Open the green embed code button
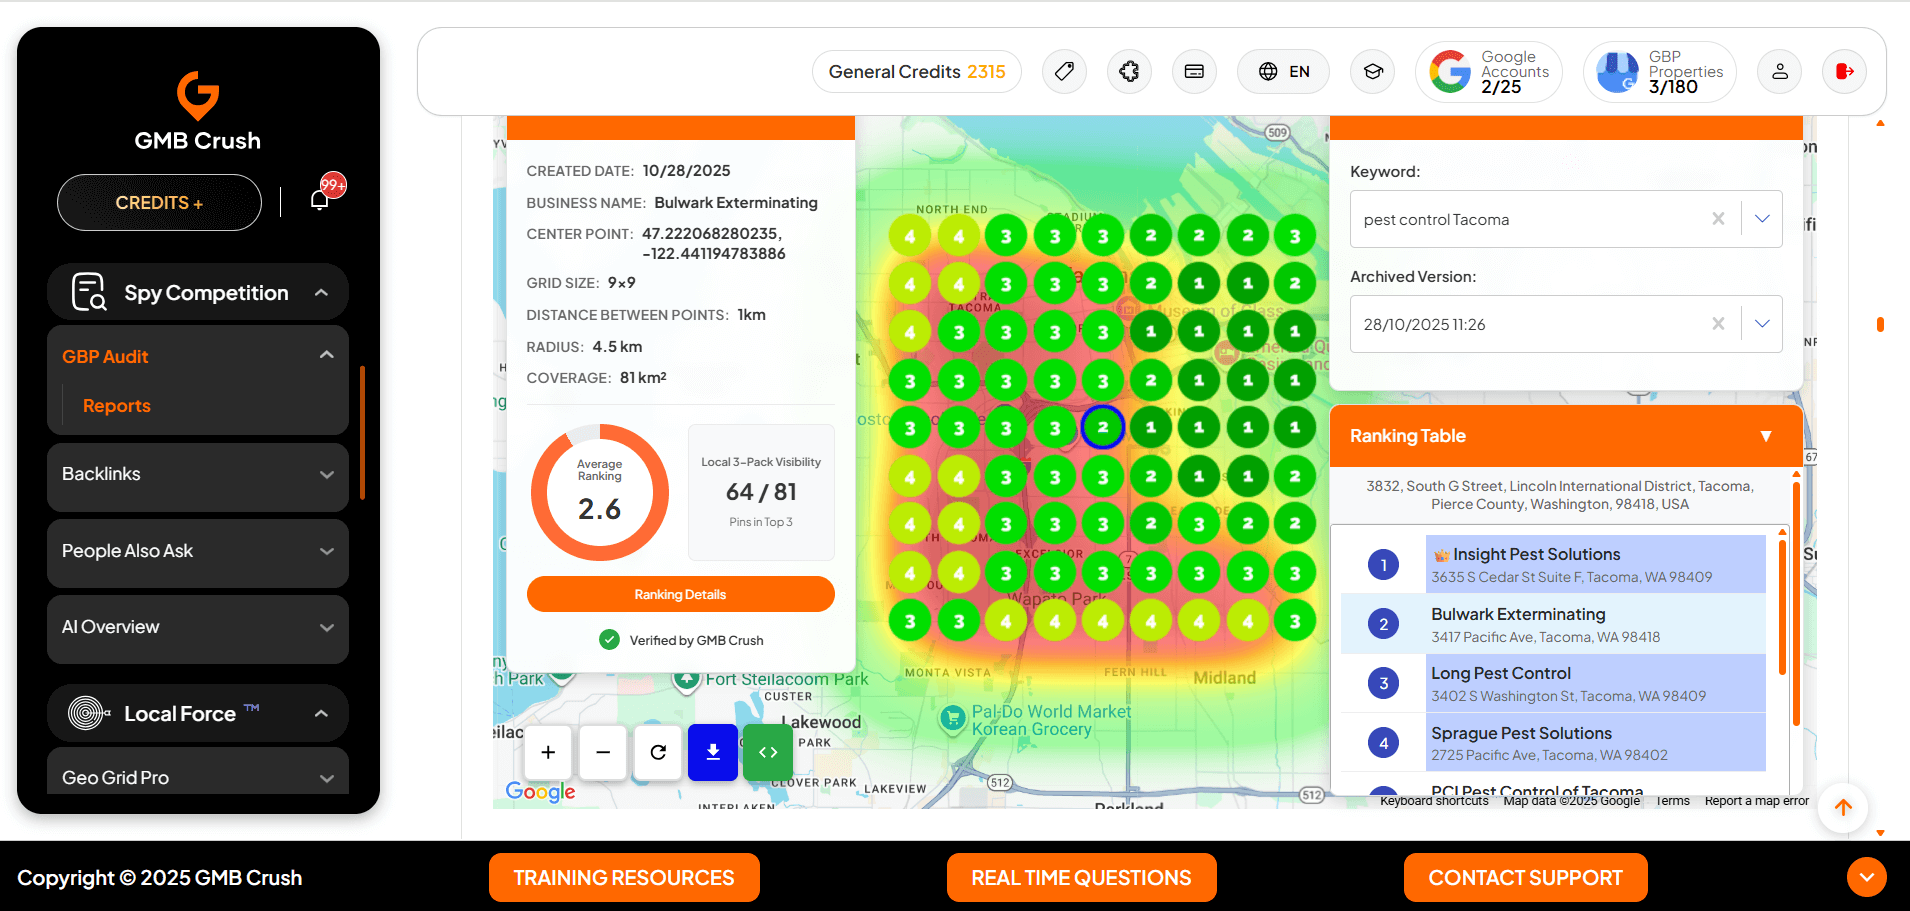Viewport: 1910px width, 911px height. 768,752
